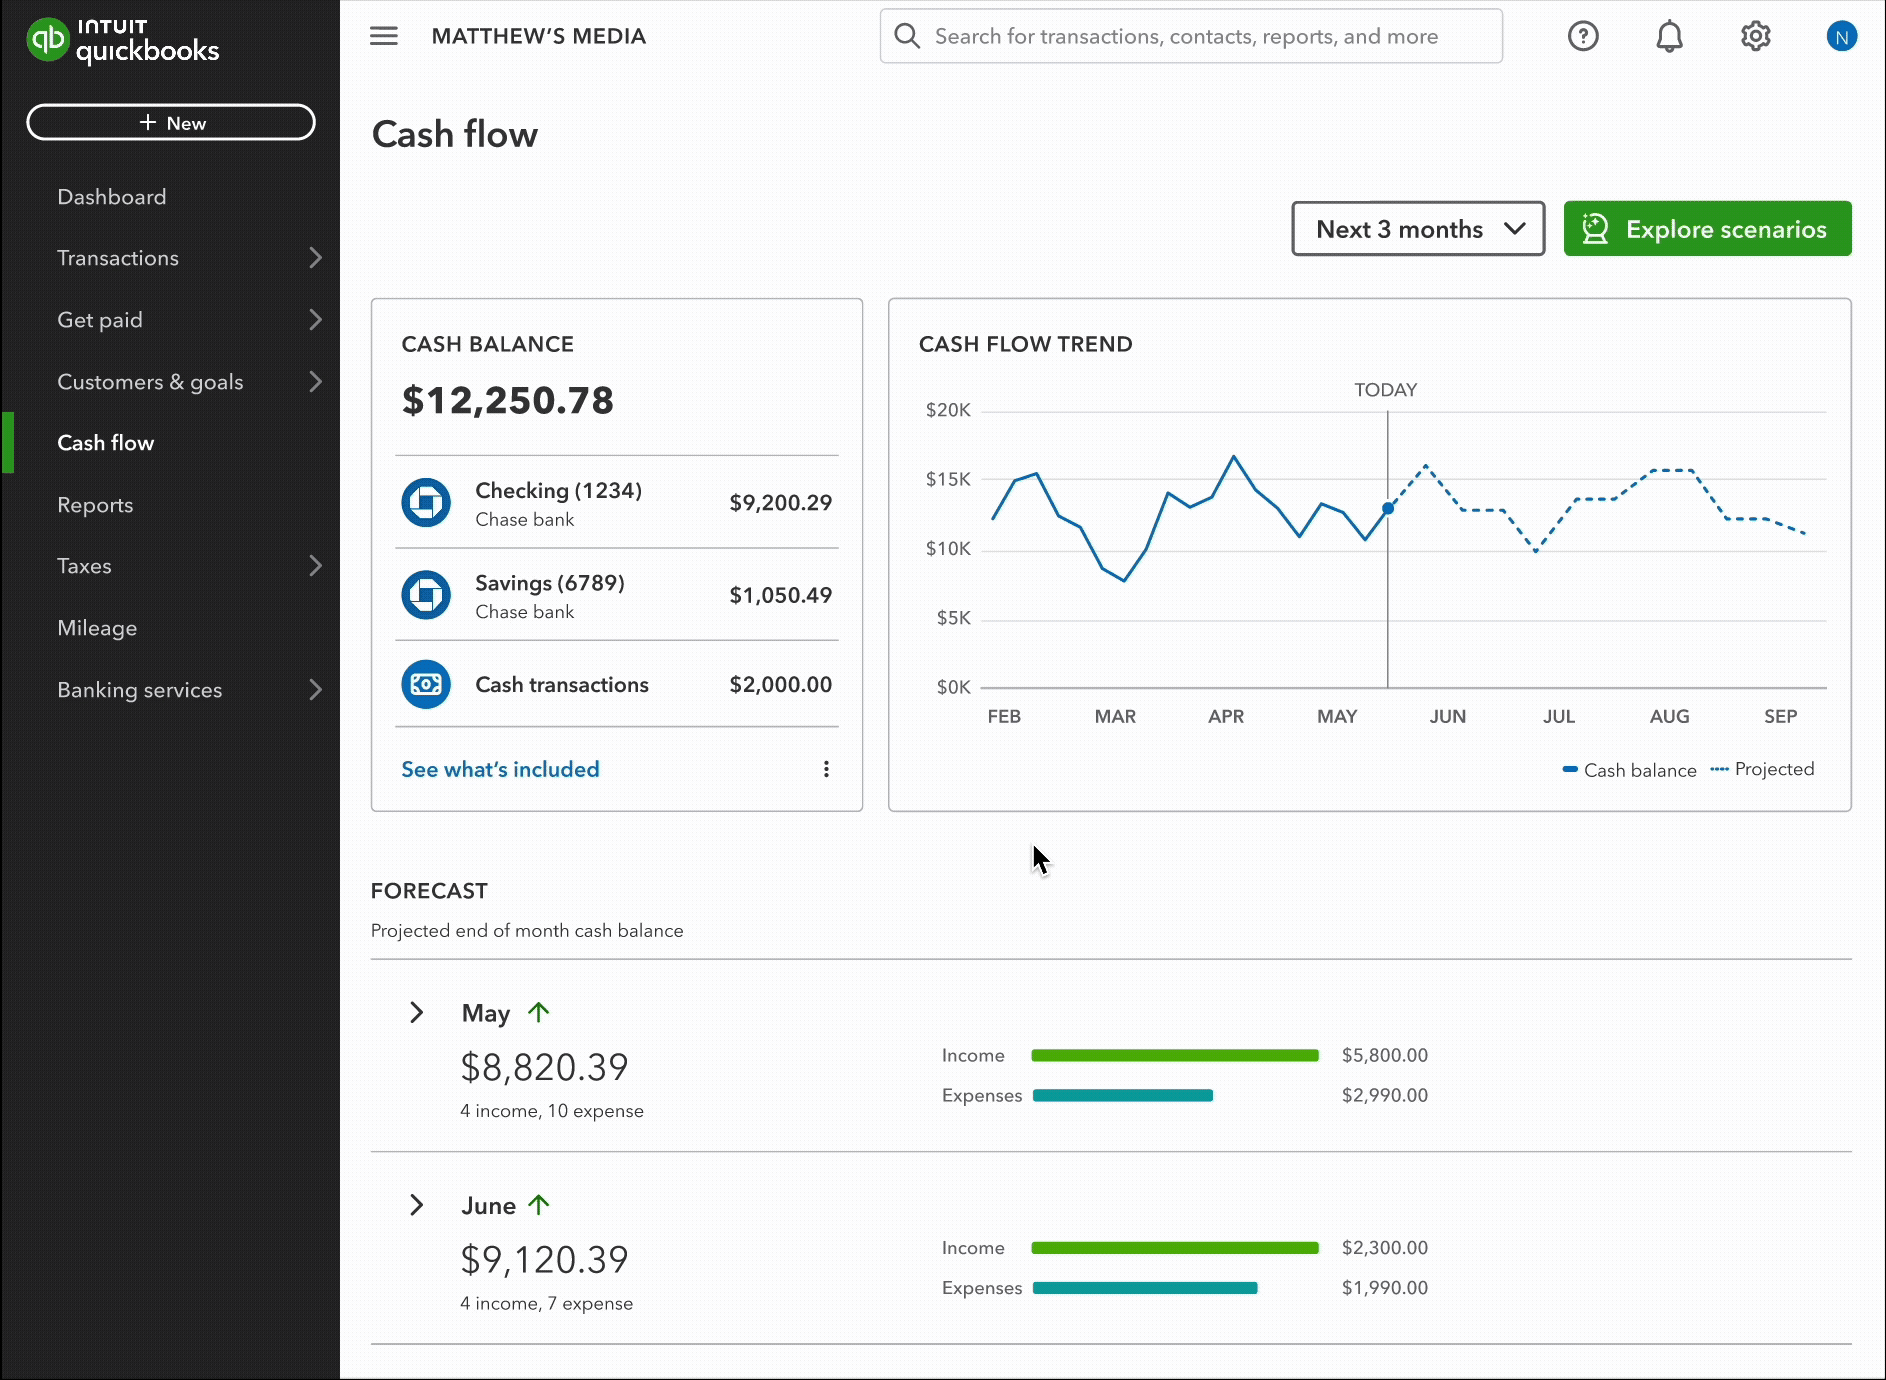This screenshot has height=1380, width=1886.
Task: Open the hamburger navigation menu
Action: coord(384,36)
